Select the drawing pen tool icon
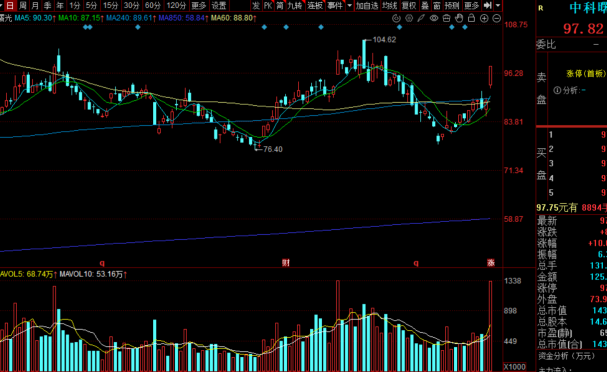 [x=421, y=18]
